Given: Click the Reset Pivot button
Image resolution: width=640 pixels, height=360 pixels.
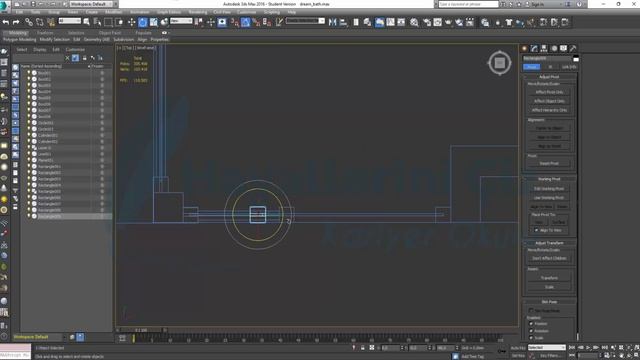Looking at the screenshot, I should point(549,164).
